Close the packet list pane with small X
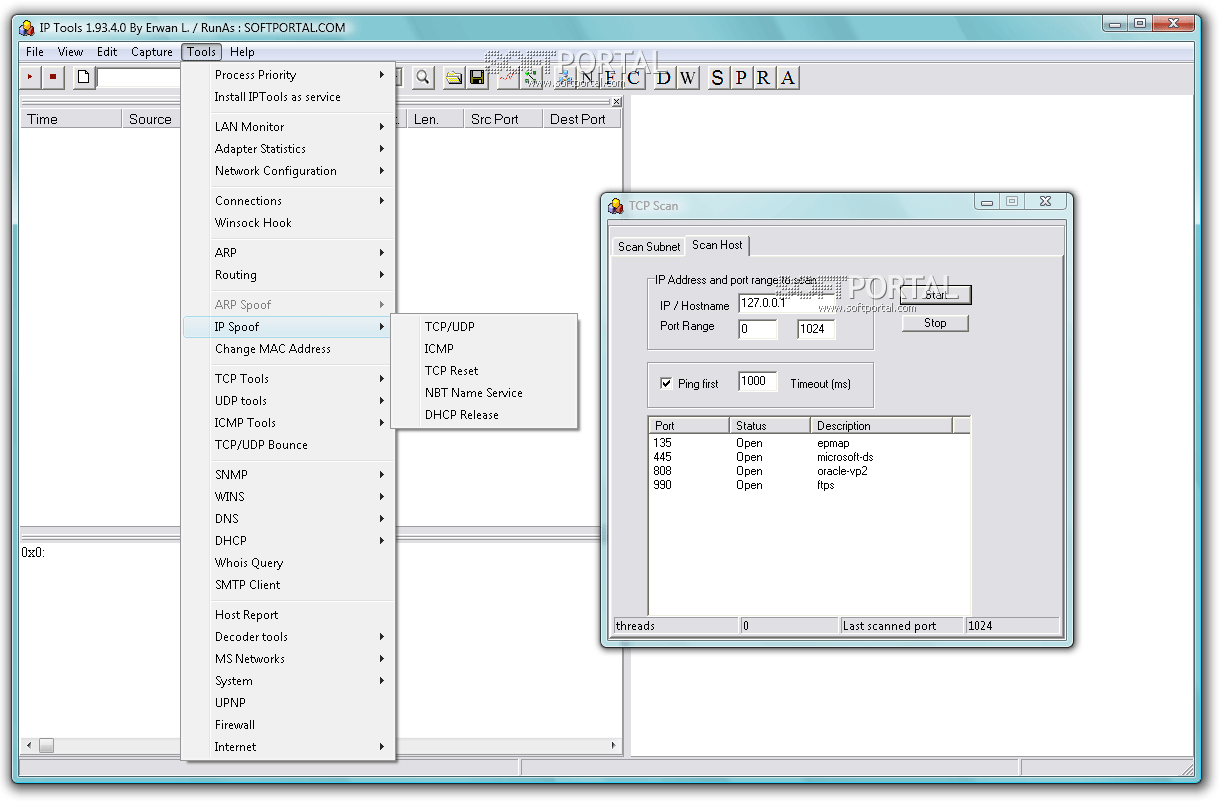This screenshot has height=805, width=1220. coord(616,101)
